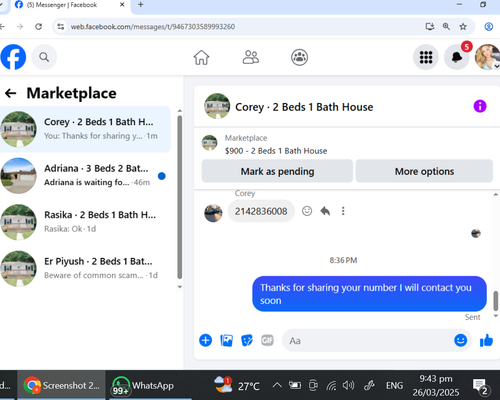Close the Messenger | Facebook tab

click(x=122, y=5)
